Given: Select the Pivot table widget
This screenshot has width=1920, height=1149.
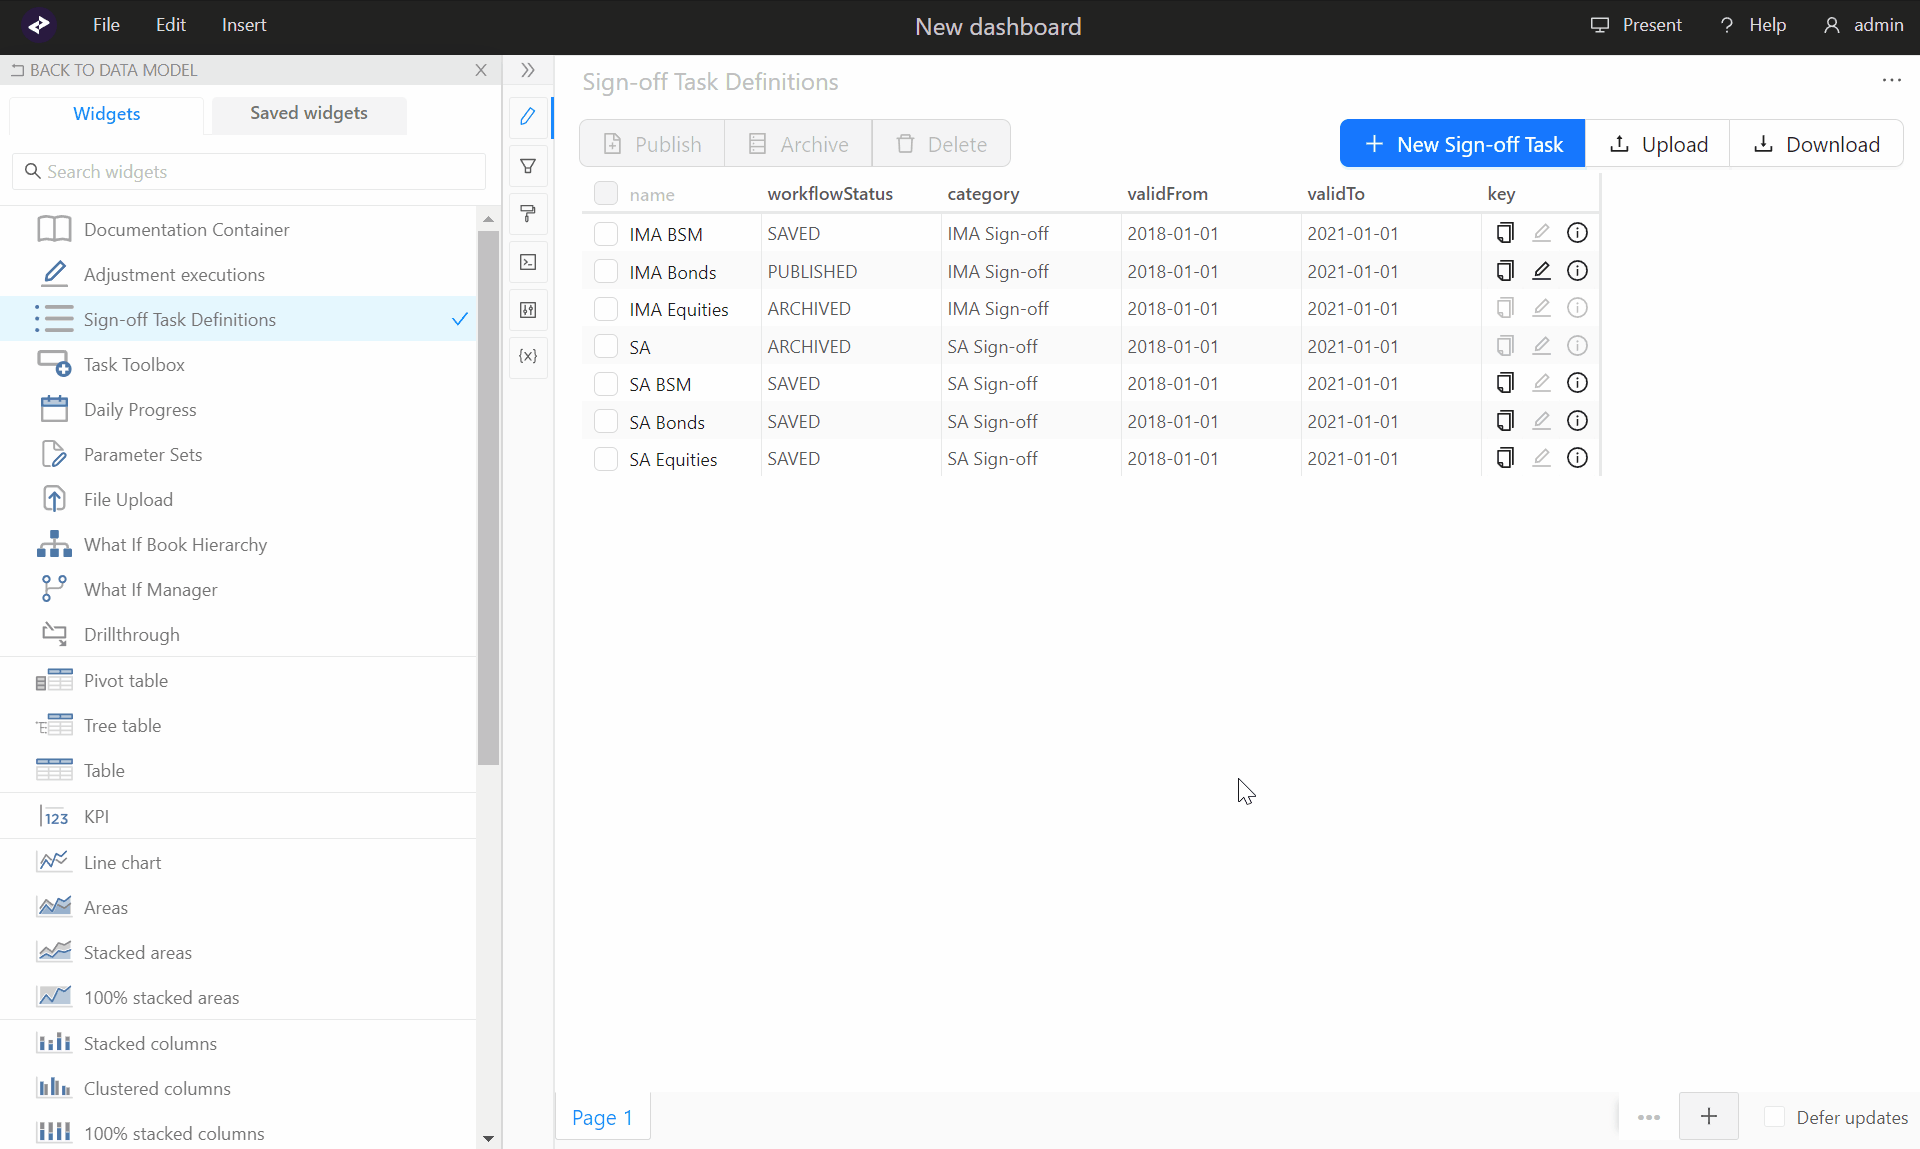Looking at the screenshot, I should click(x=238, y=680).
